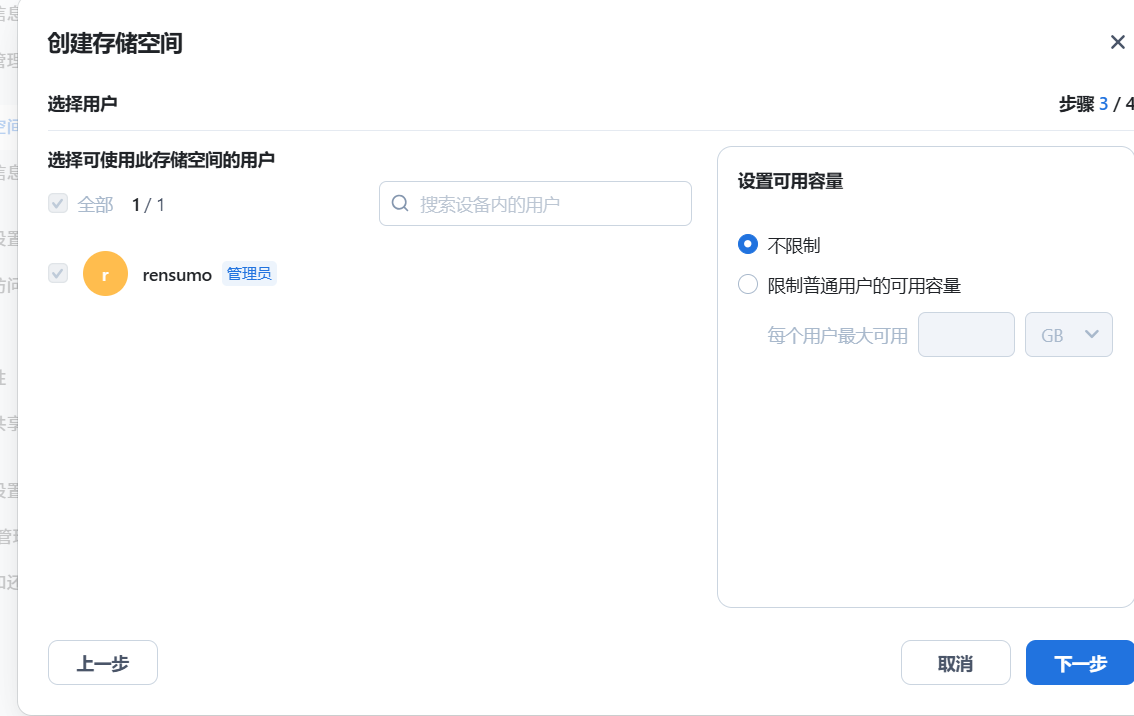Click the 选择可使用此存储空间的用户 heading
Viewport: 1134px width, 716px height.
tap(161, 160)
